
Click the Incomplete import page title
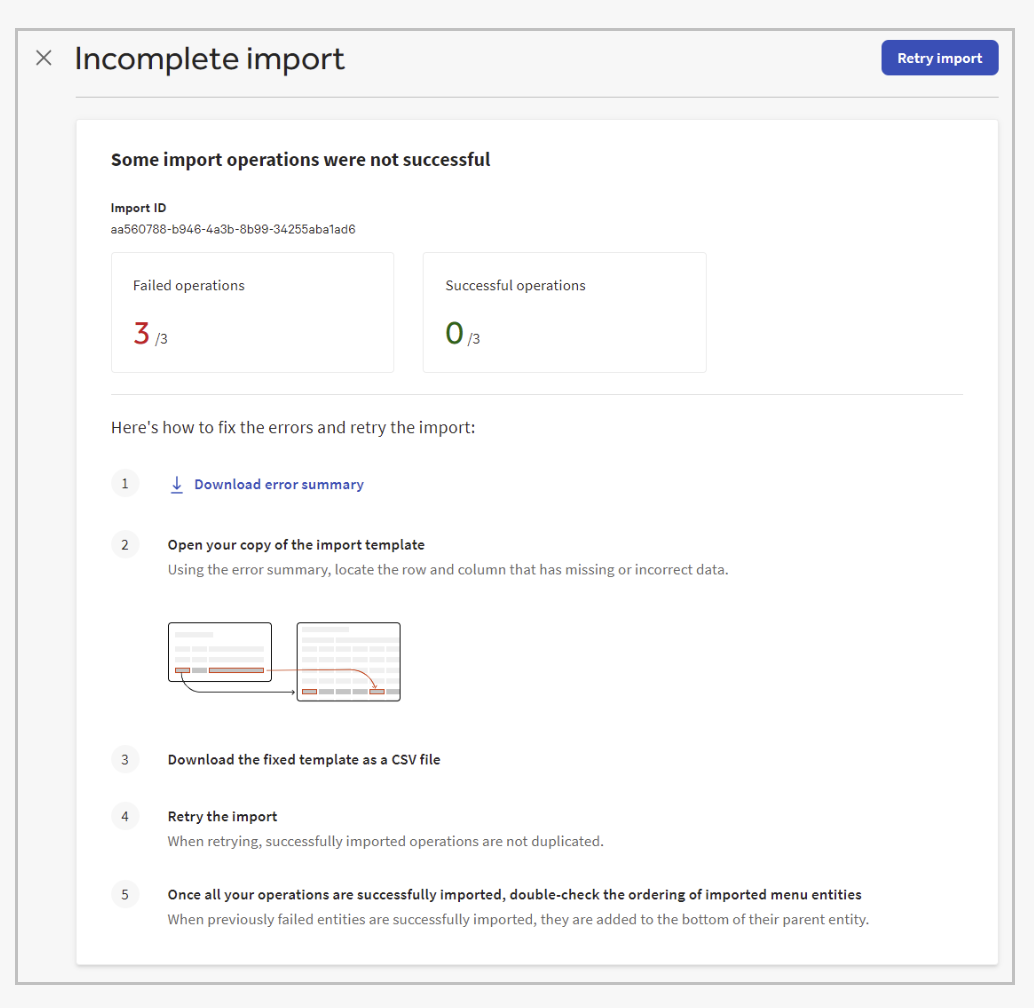pyautogui.click(x=210, y=59)
